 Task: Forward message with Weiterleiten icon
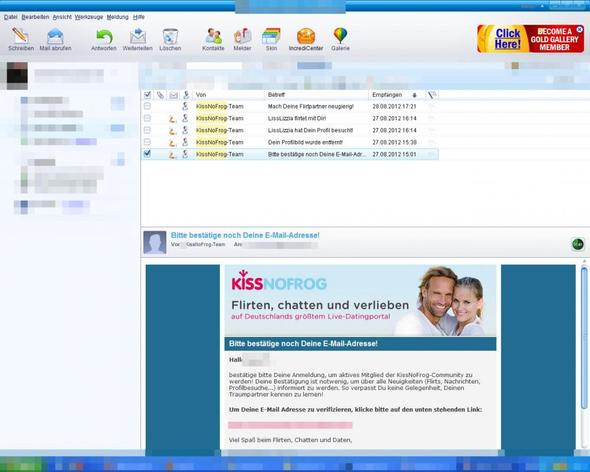138,36
